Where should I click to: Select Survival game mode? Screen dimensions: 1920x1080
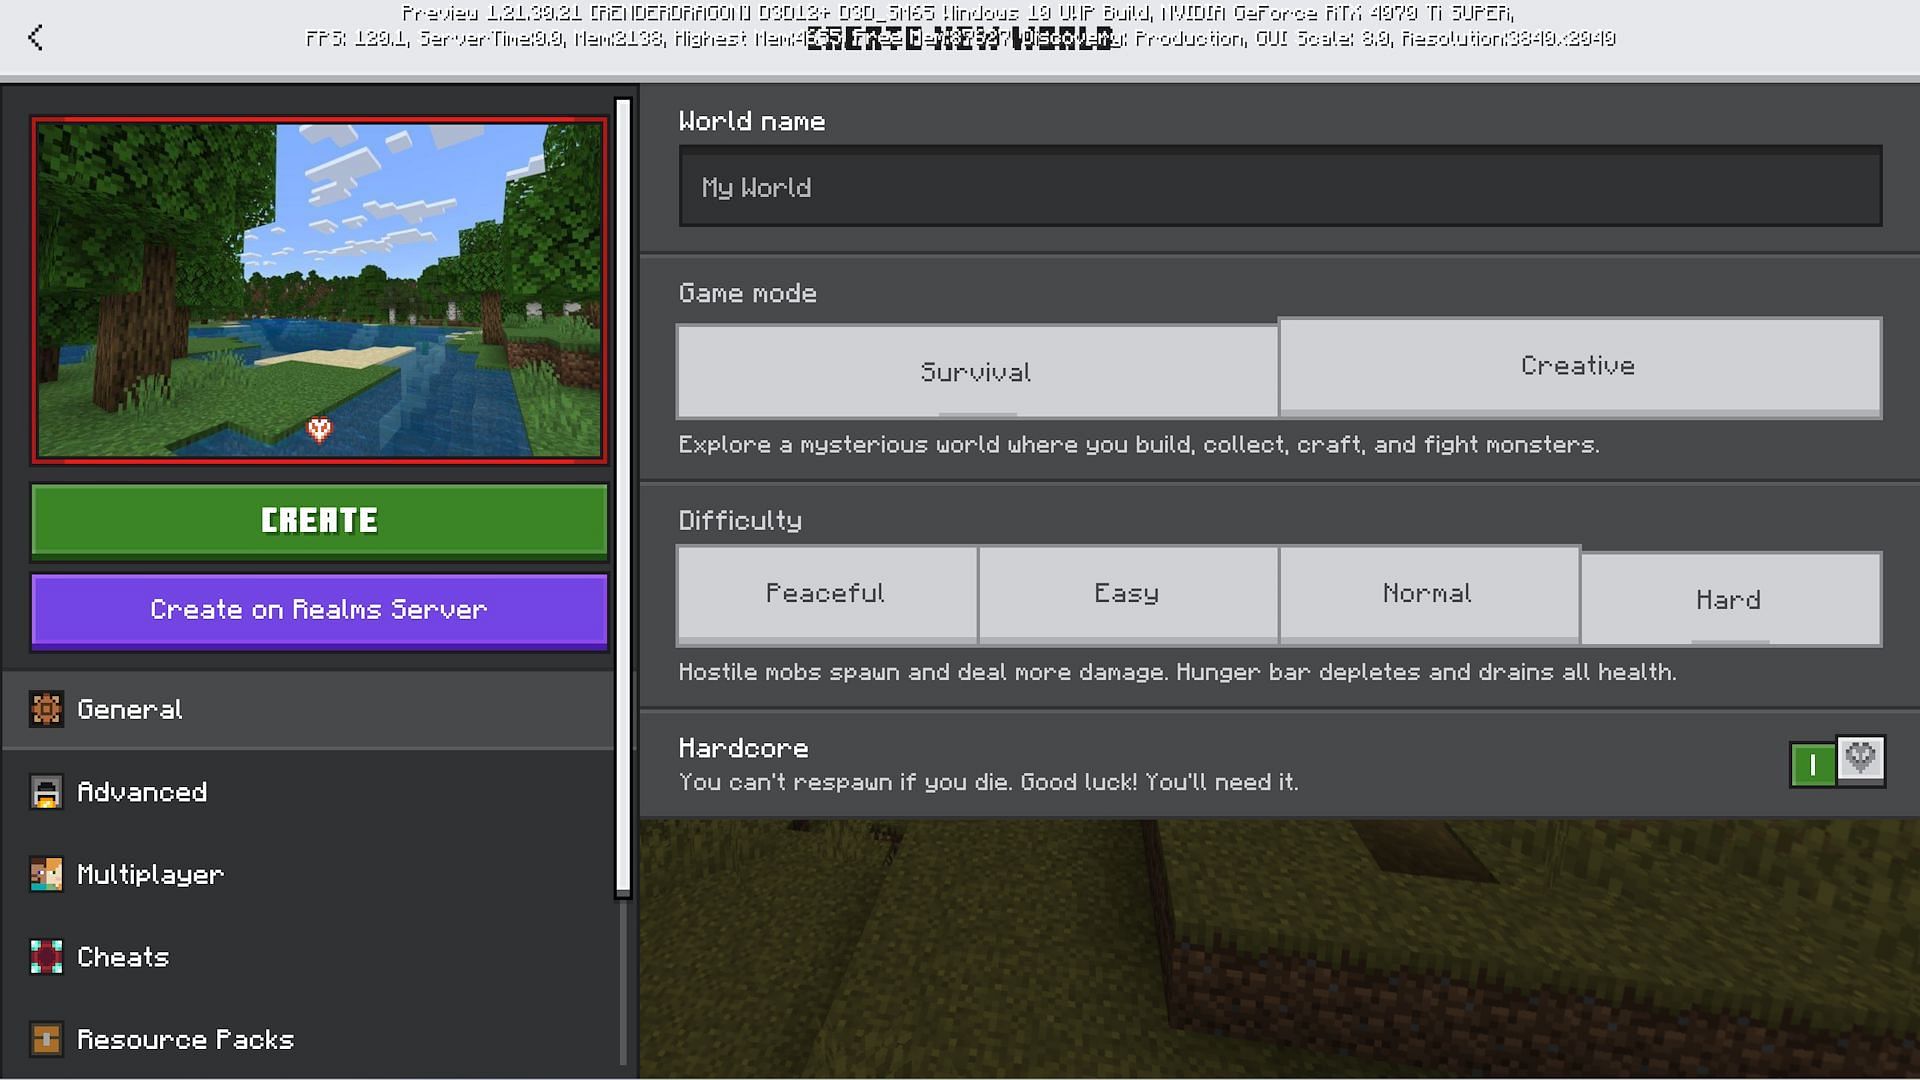tap(976, 372)
